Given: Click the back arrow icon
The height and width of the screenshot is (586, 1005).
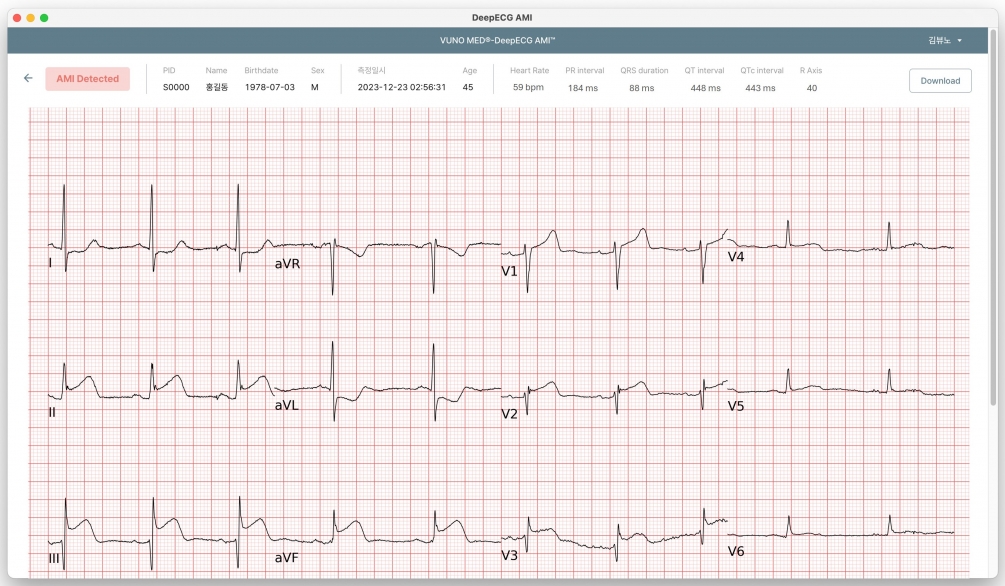Looking at the screenshot, I should (x=28, y=79).
